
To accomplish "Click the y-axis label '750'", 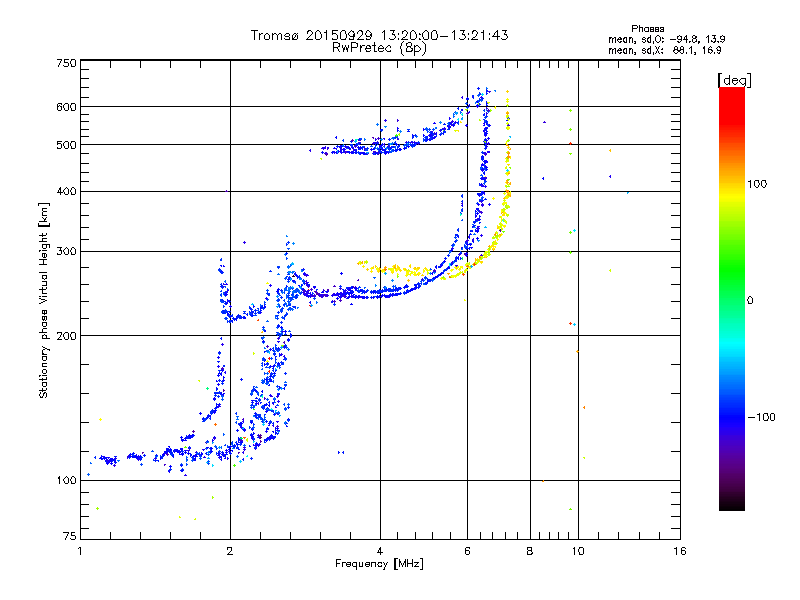I will (67, 63).
